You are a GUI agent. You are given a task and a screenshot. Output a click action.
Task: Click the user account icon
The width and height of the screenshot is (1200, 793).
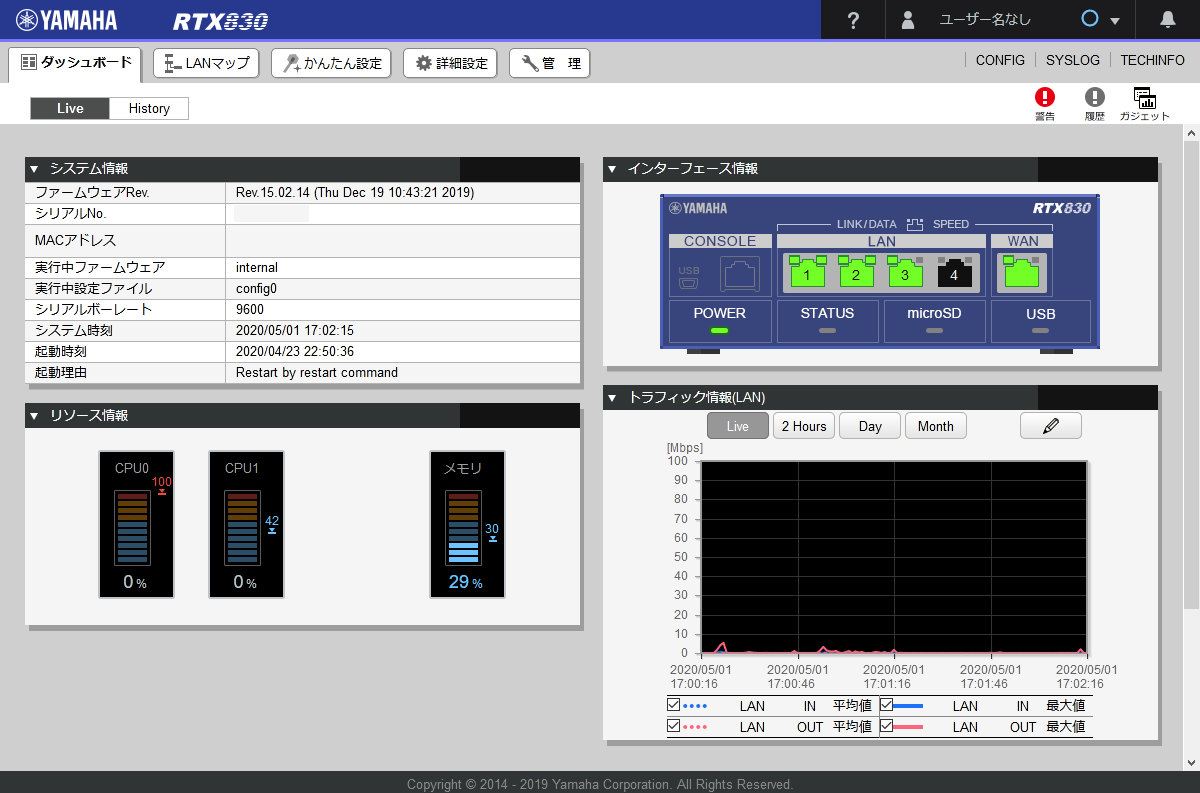pos(907,19)
